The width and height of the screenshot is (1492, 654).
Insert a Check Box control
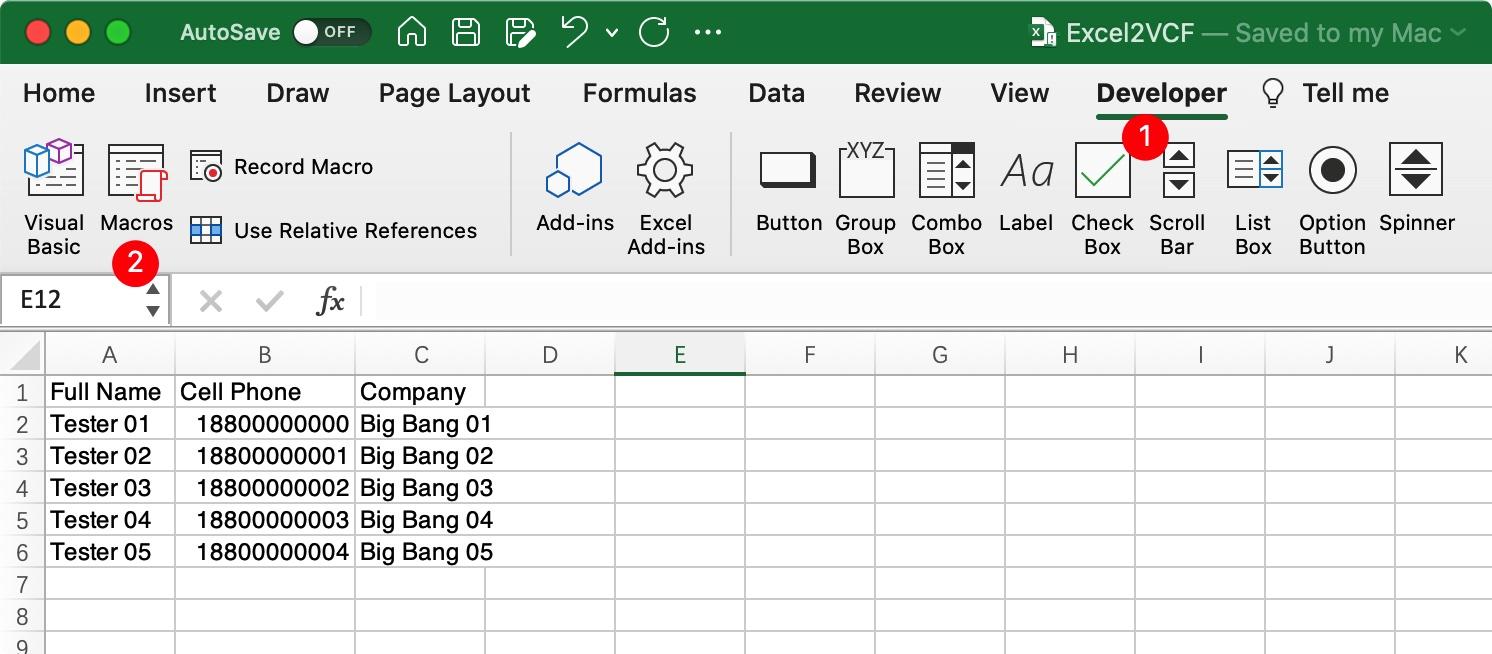pyautogui.click(x=1101, y=170)
